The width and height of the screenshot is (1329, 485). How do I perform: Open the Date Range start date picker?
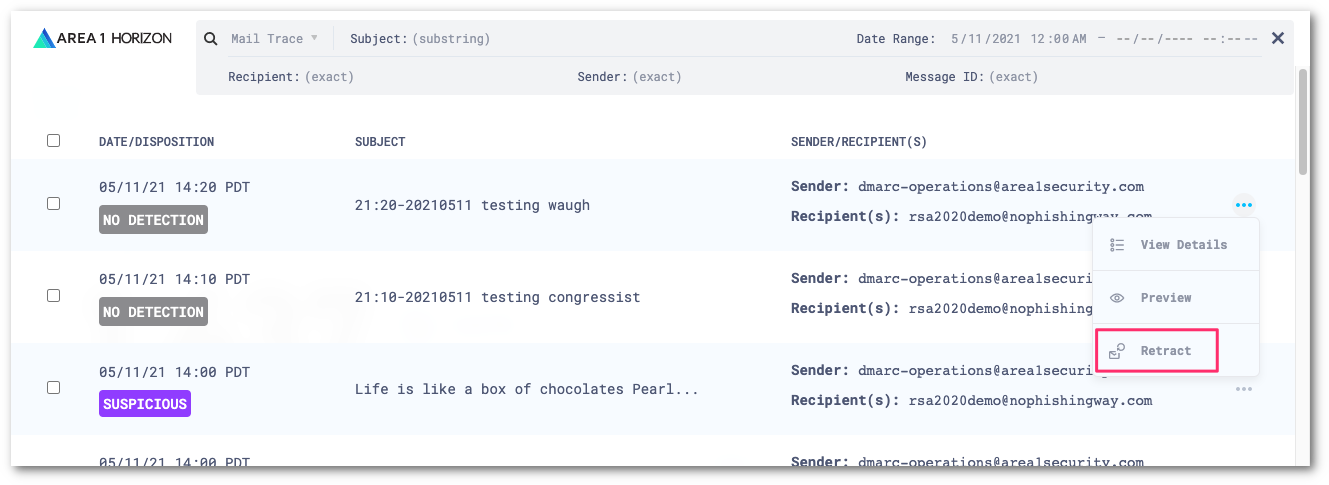pyautogui.click(x=1017, y=39)
